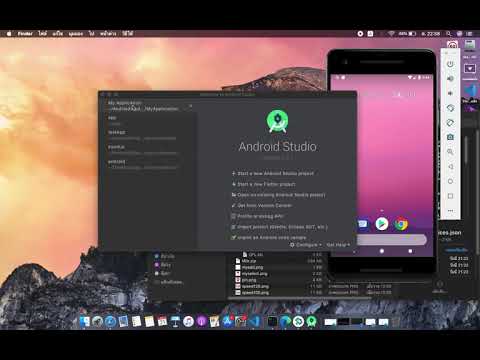
Task: Click the emulator volume down icon
Action: [450, 93]
